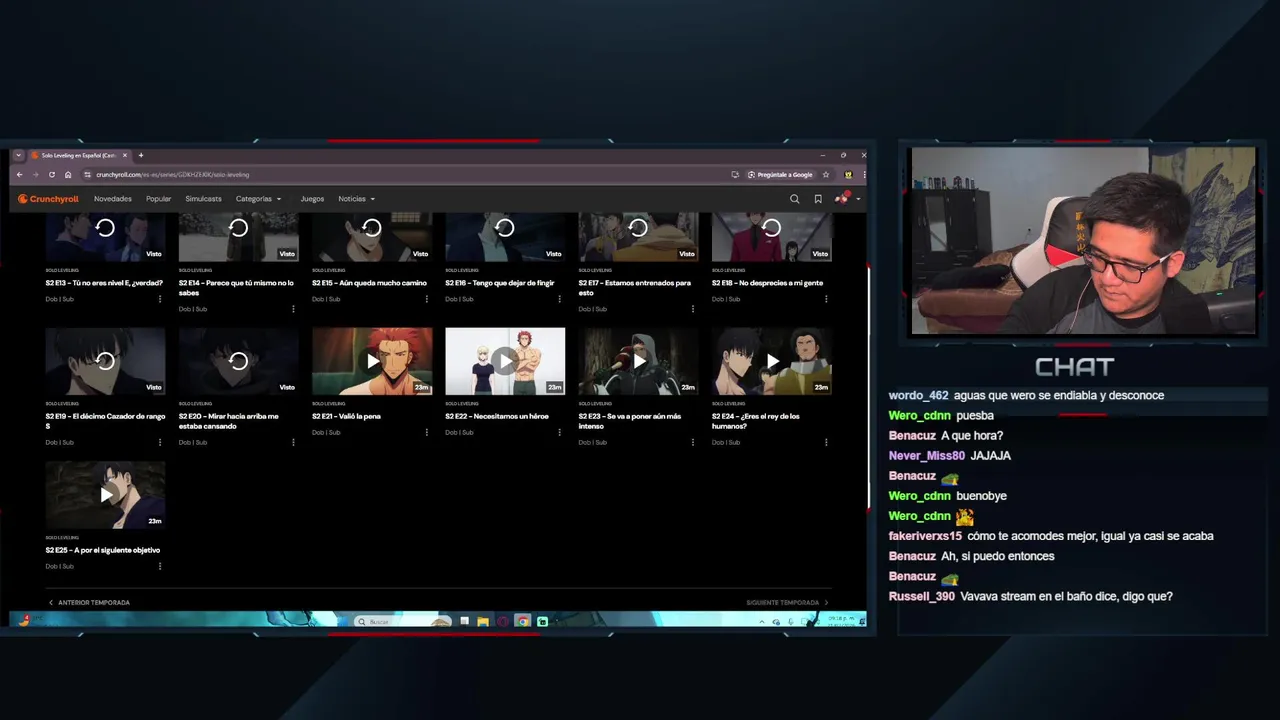Open more options for S2 E23

[693, 442]
